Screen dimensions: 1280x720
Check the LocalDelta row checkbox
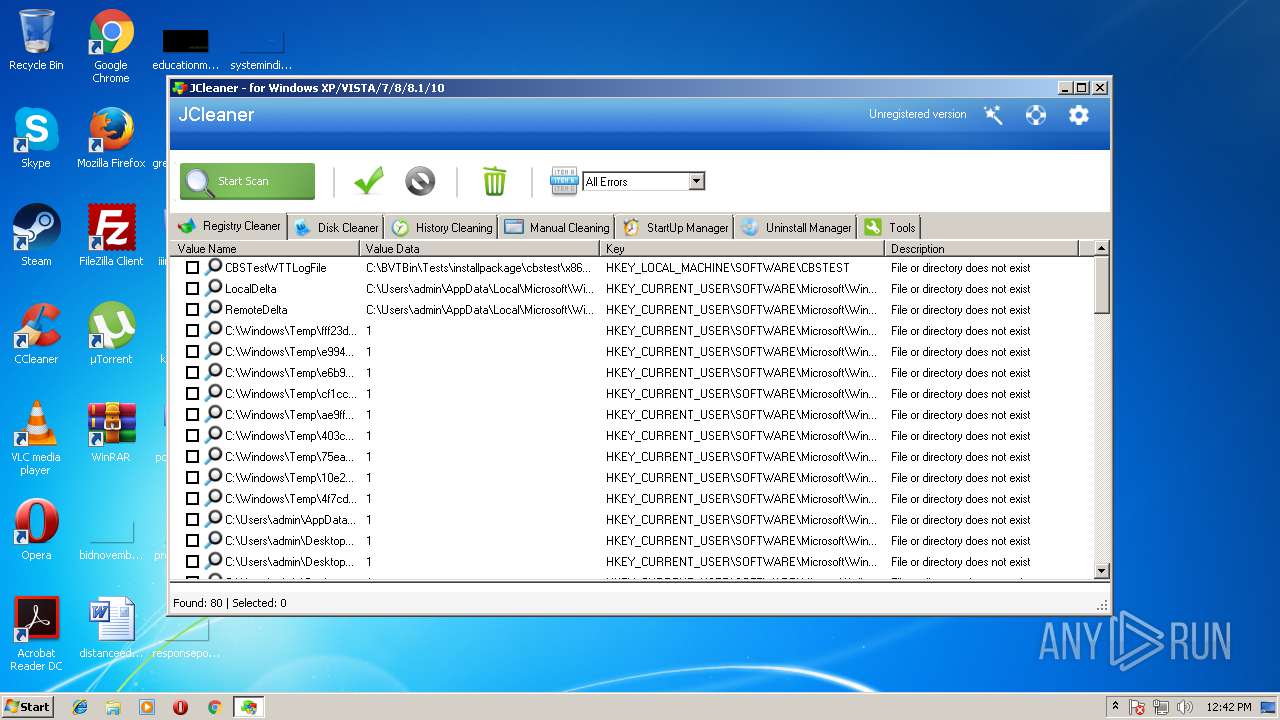[192, 289]
